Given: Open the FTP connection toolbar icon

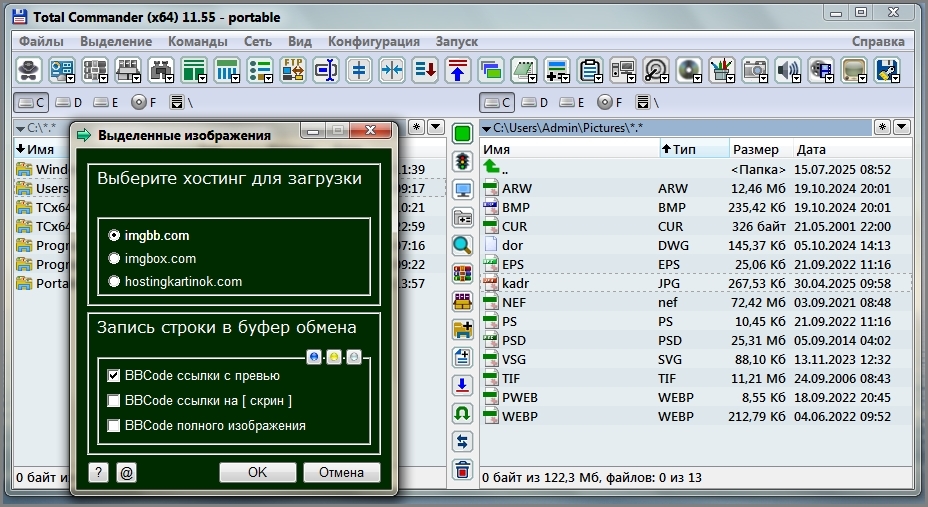Looking at the screenshot, I should coord(292,70).
